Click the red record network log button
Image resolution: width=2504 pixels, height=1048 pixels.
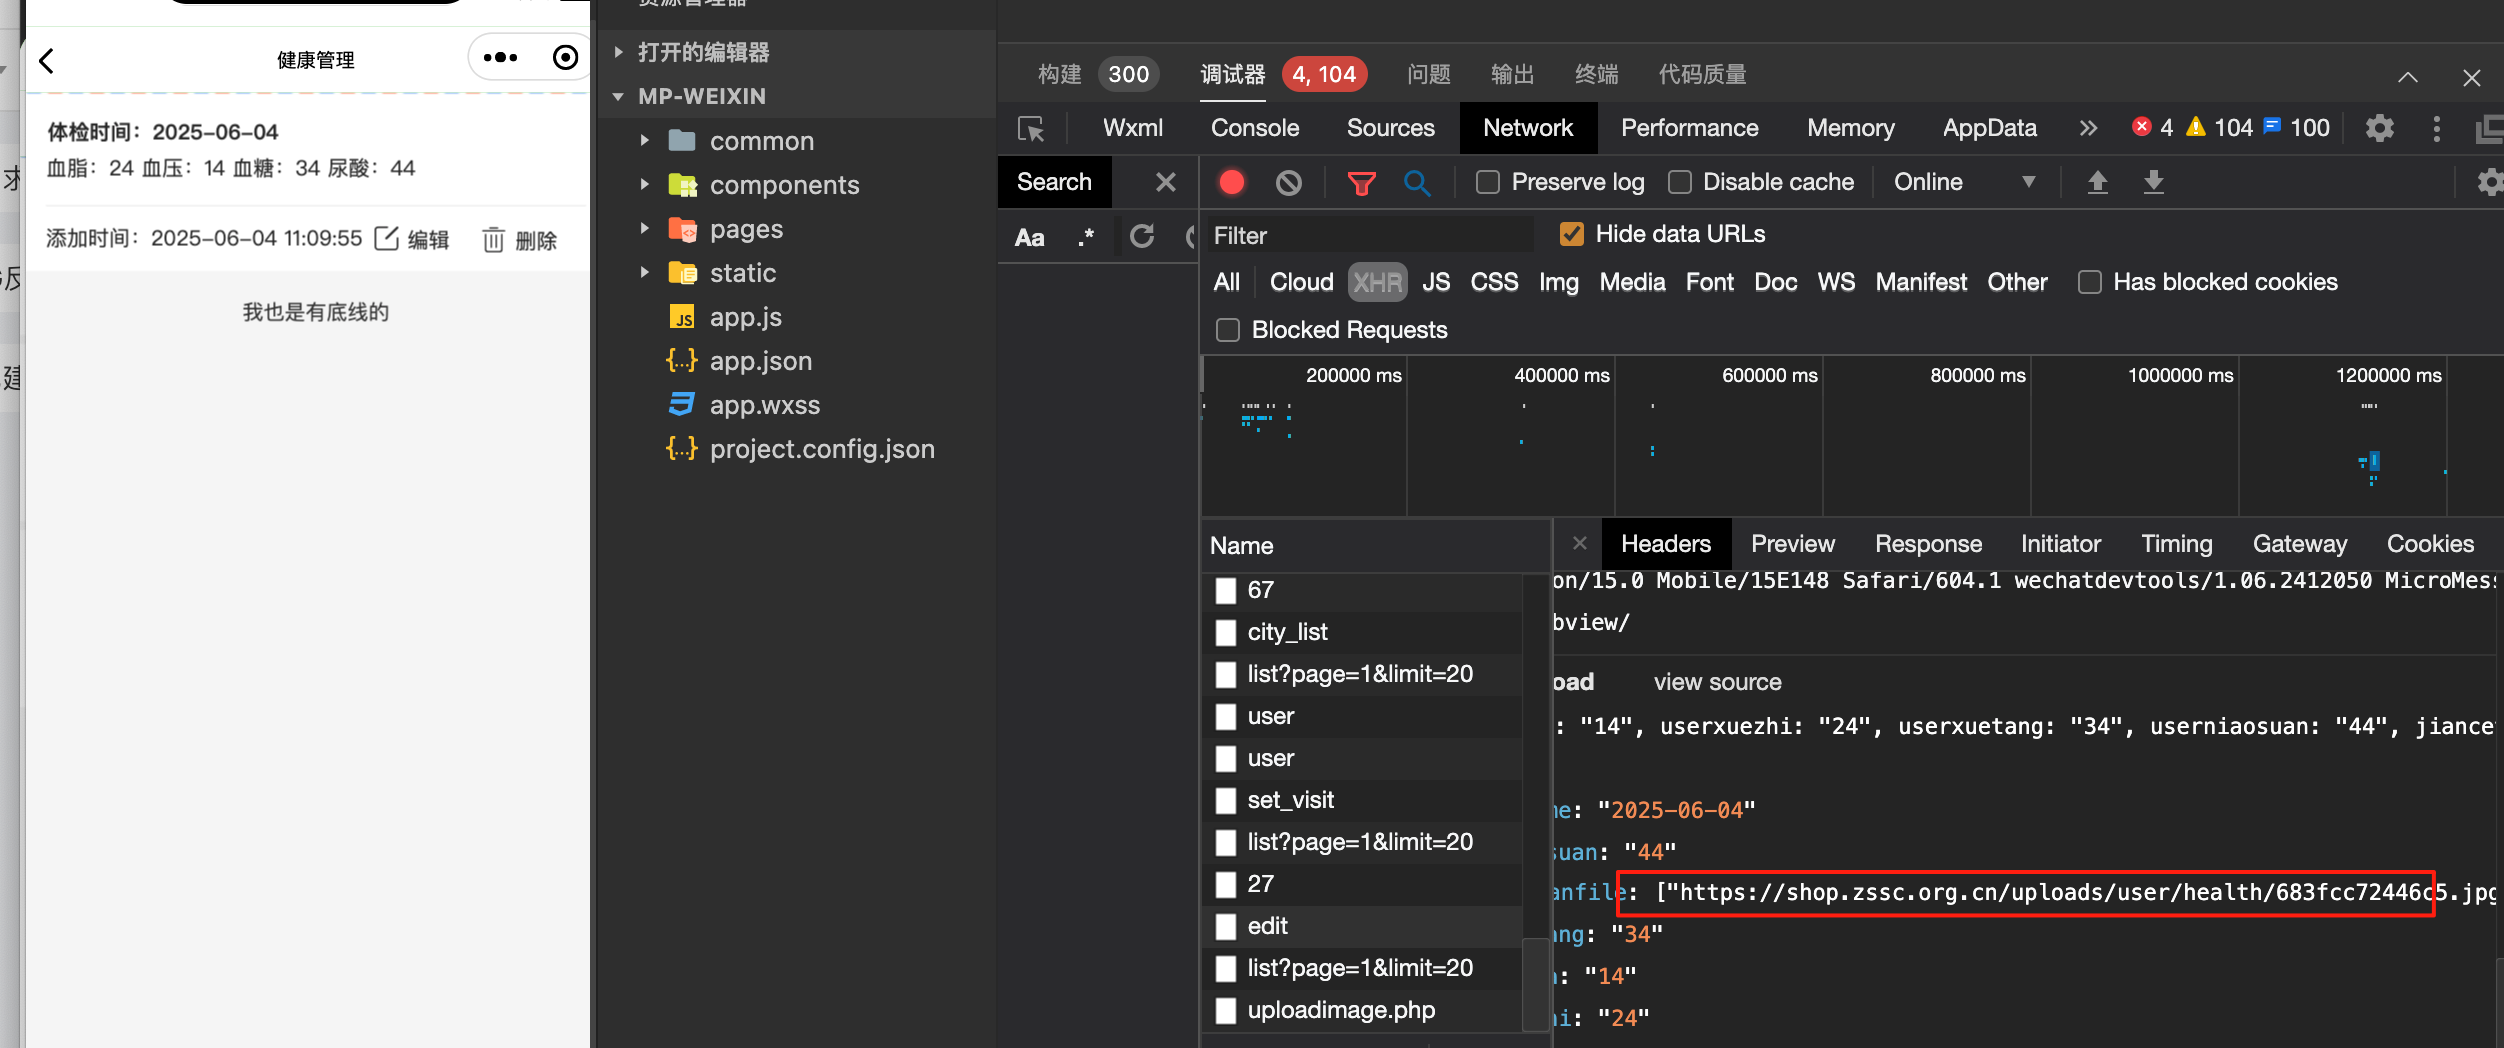[1232, 182]
